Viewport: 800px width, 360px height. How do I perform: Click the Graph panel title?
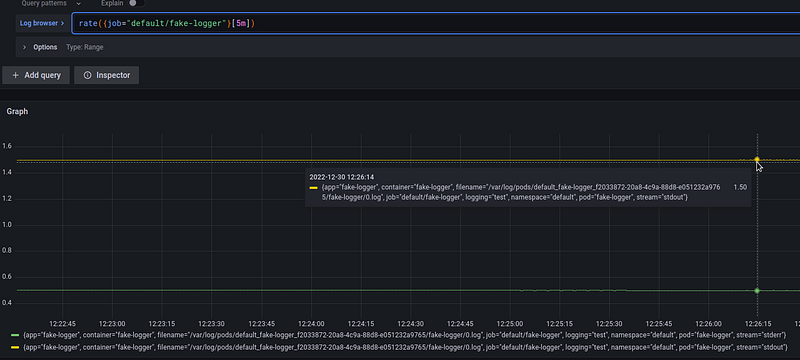(17, 111)
